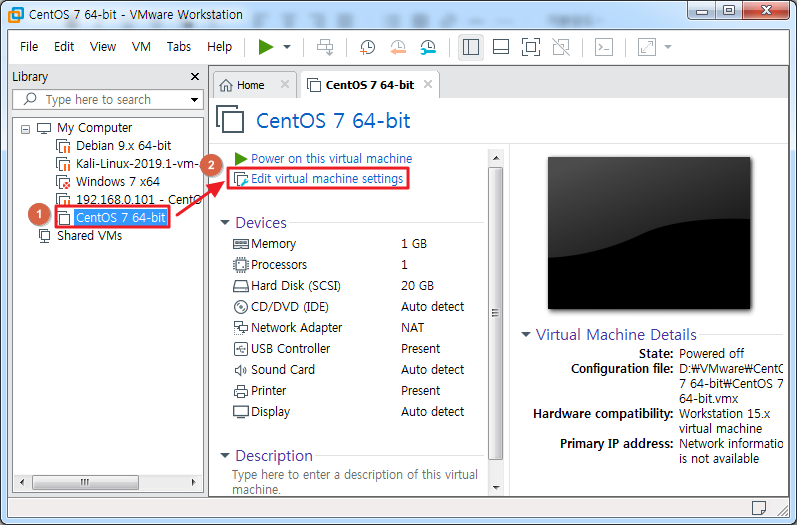Click Edit virtual machine settings link

(327, 179)
